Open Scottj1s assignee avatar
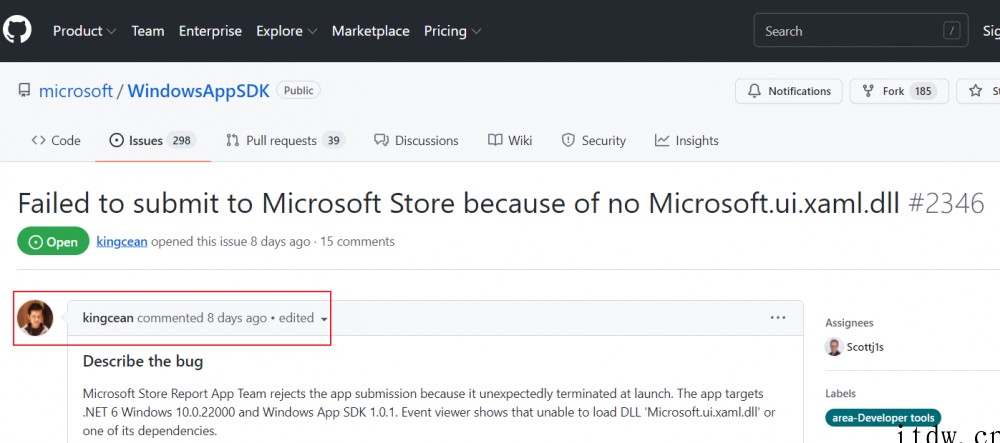This screenshot has height=443, width=1000. pyautogui.click(x=834, y=347)
